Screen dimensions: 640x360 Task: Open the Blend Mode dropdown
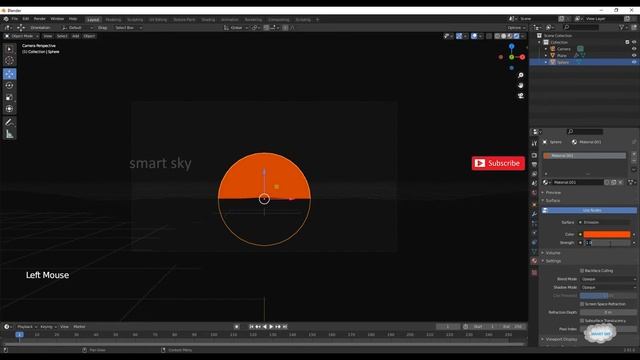pyautogui.click(x=608, y=279)
